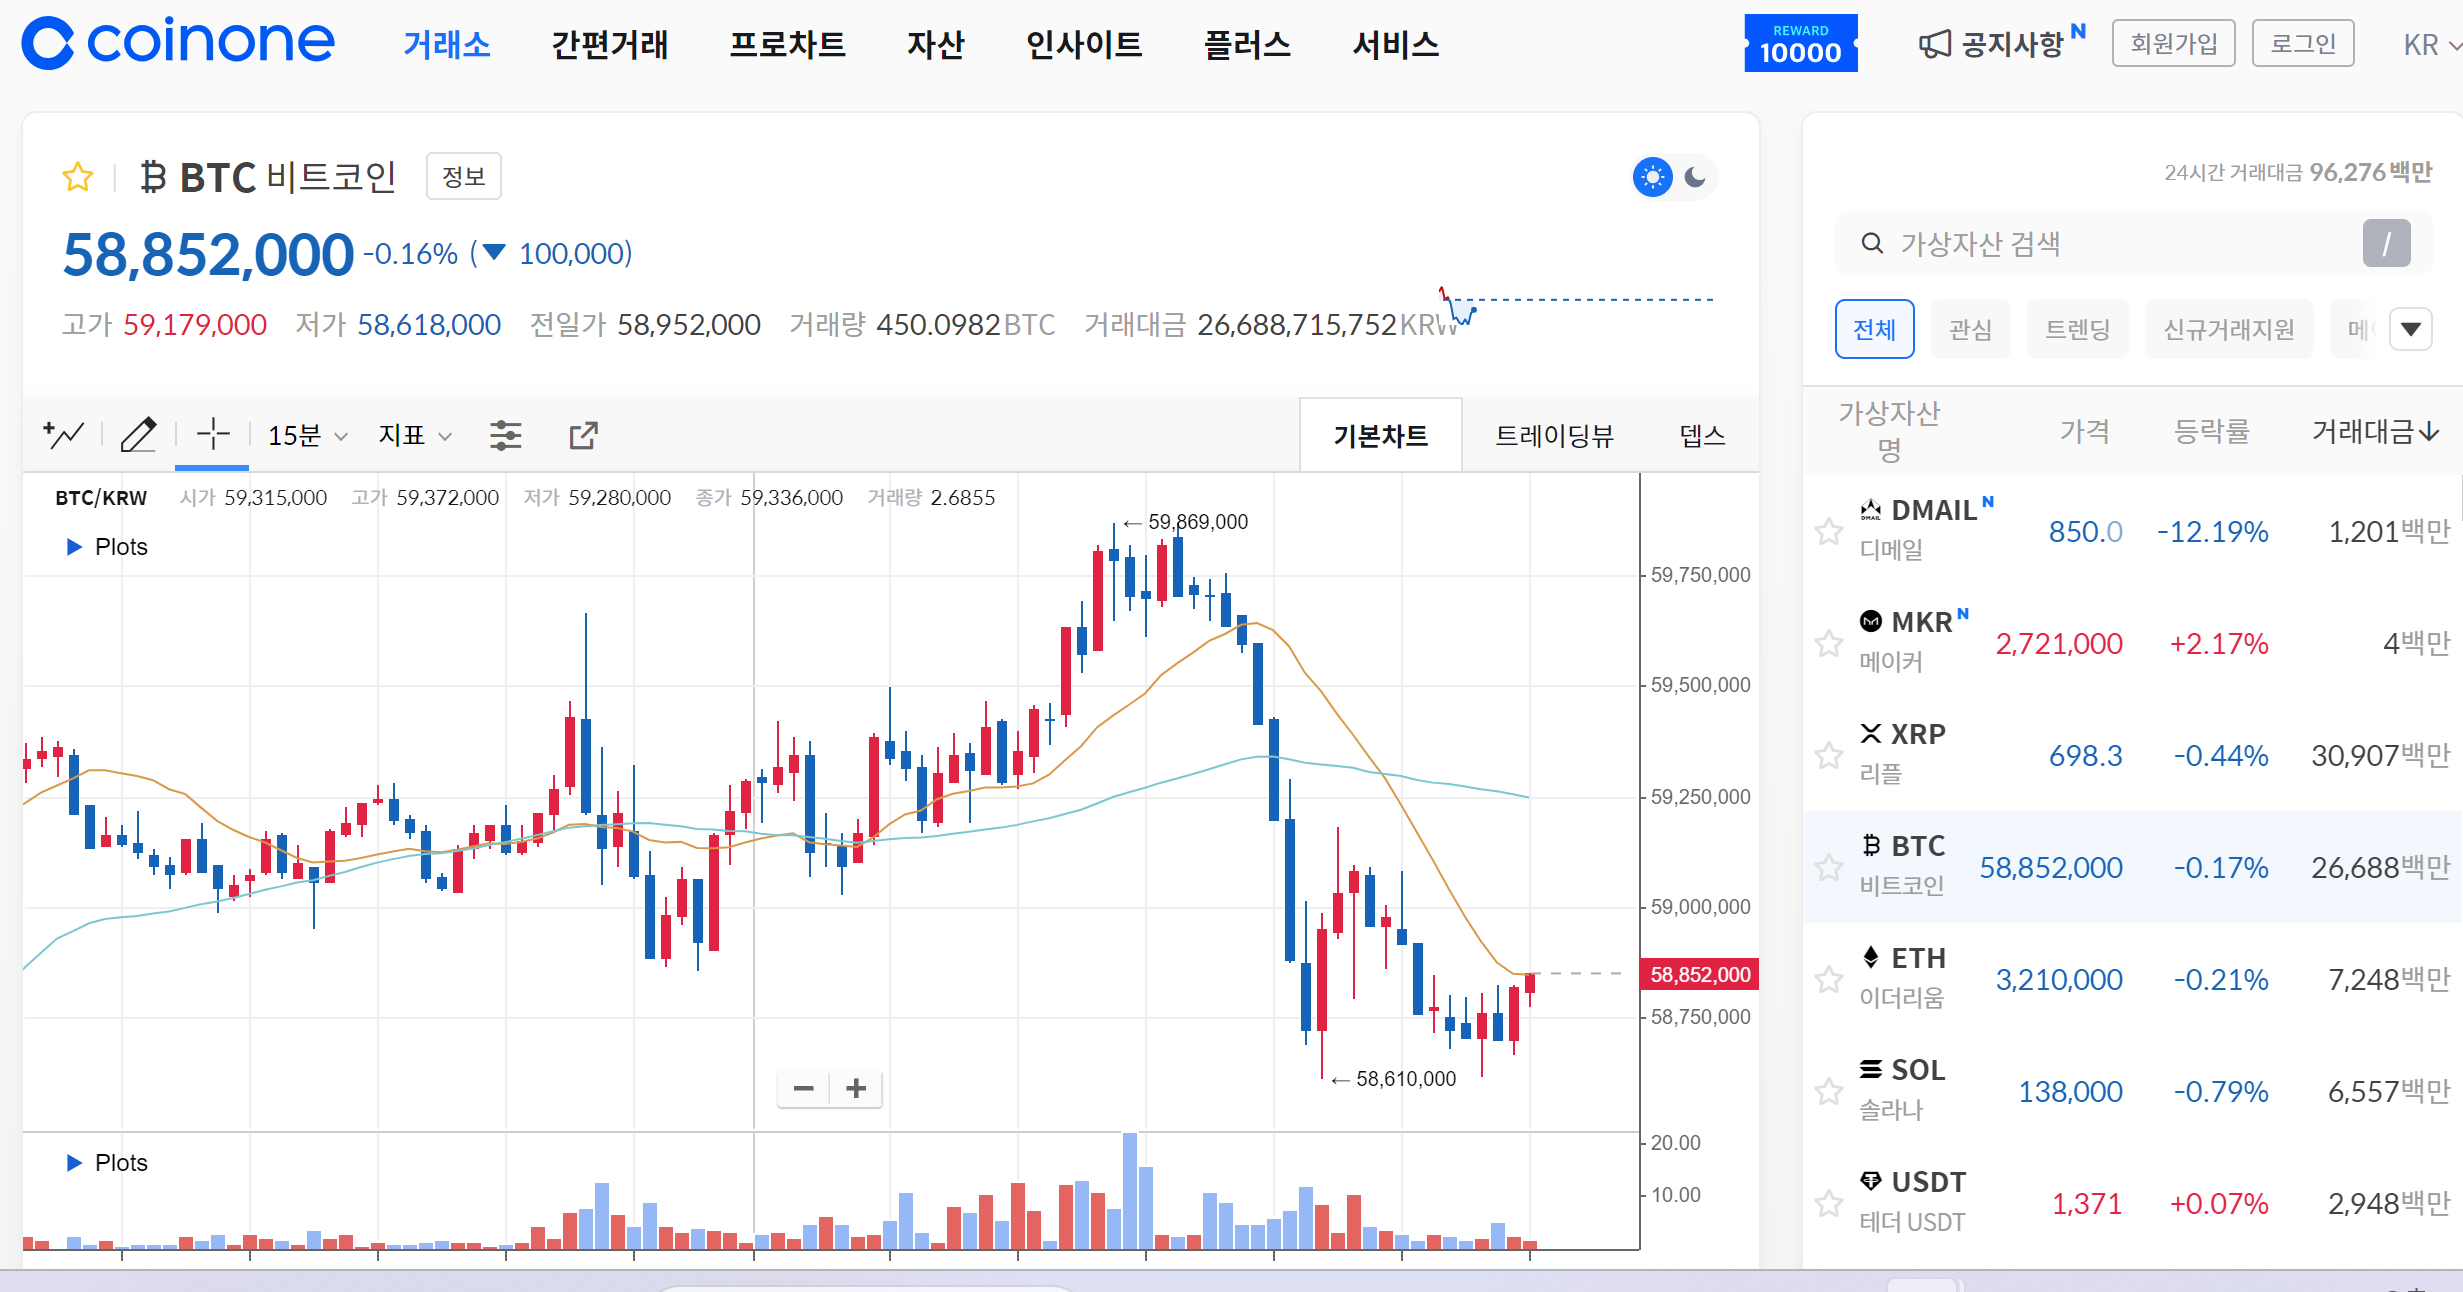Click the chart zoom-in plus control

(x=855, y=1088)
